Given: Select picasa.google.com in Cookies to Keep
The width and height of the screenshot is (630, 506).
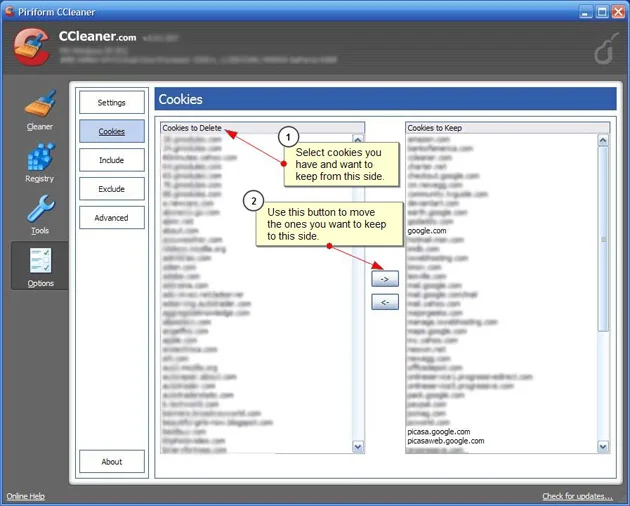Looking at the screenshot, I should click(x=439, y=432).
